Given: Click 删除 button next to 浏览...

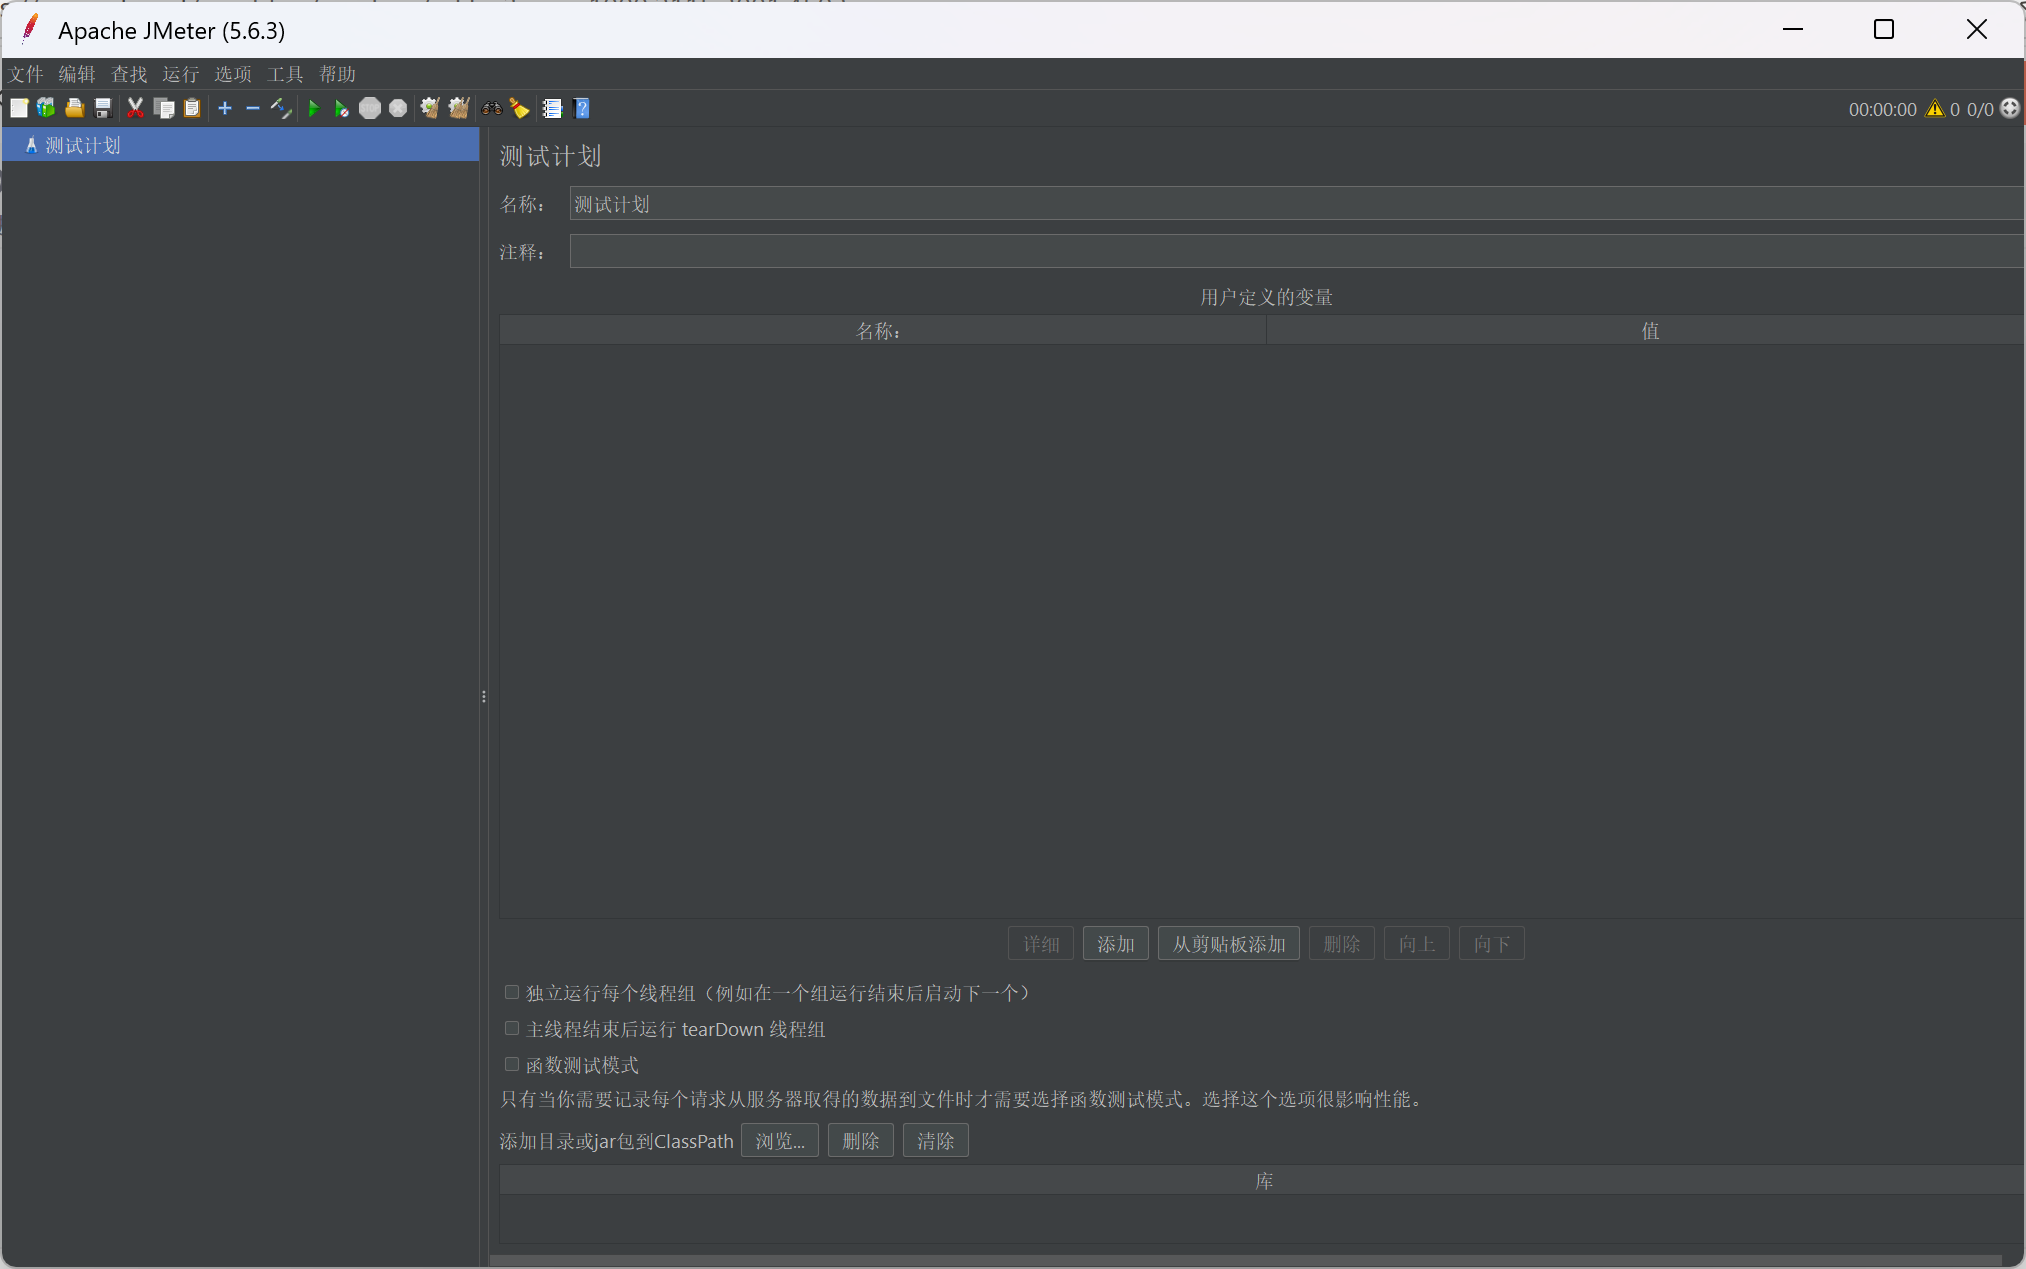Looking at the screenshot, I should (861, 1141).
